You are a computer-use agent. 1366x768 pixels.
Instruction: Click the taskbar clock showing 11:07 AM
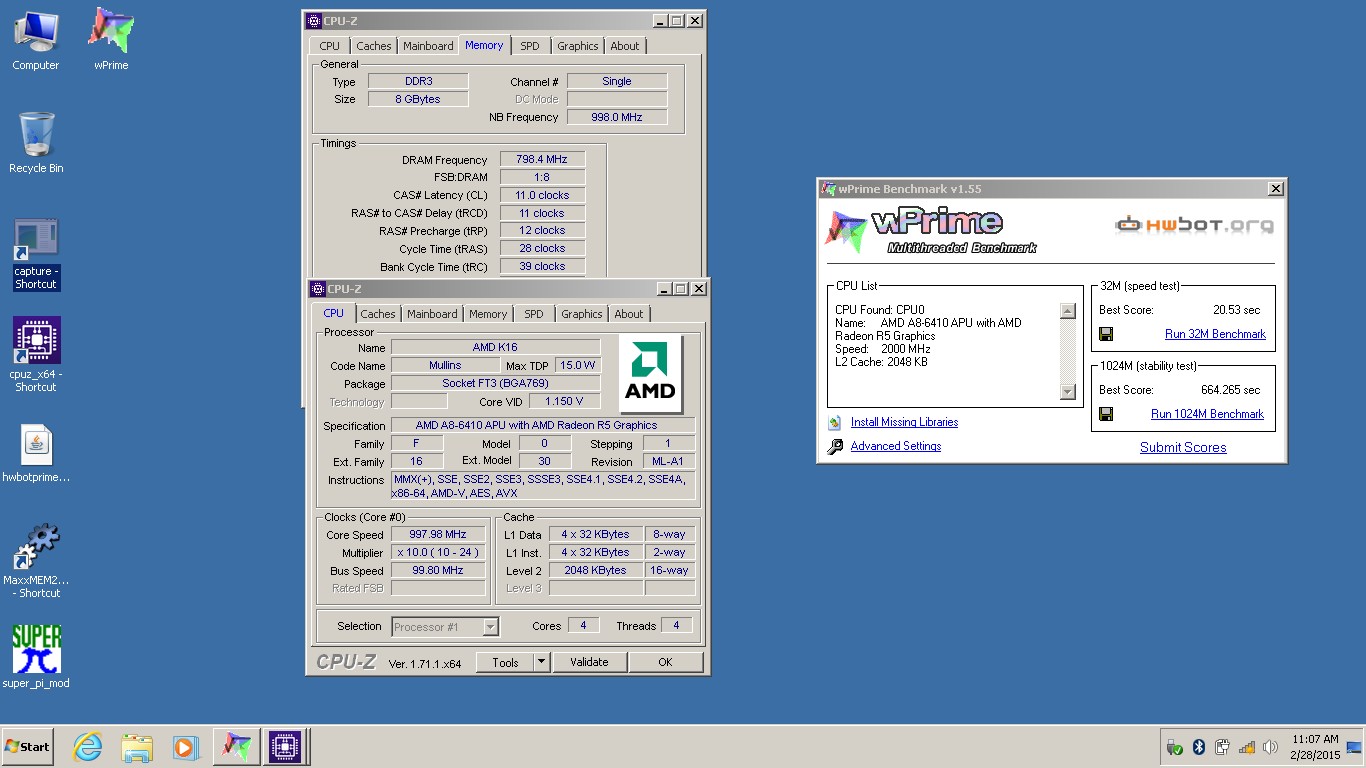pyautogui.click(x=1315, y=747)
